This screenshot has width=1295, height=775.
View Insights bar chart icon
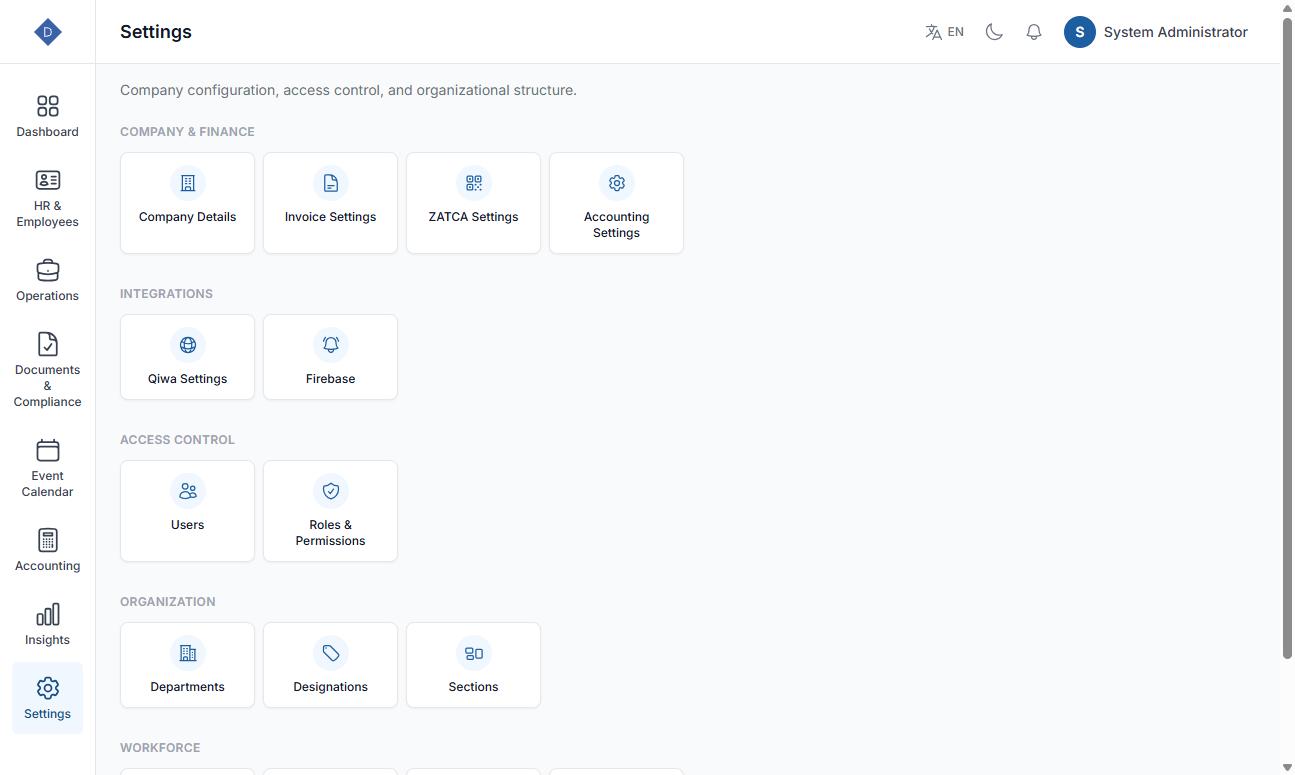pyautogui.click(x=47, y=614)
